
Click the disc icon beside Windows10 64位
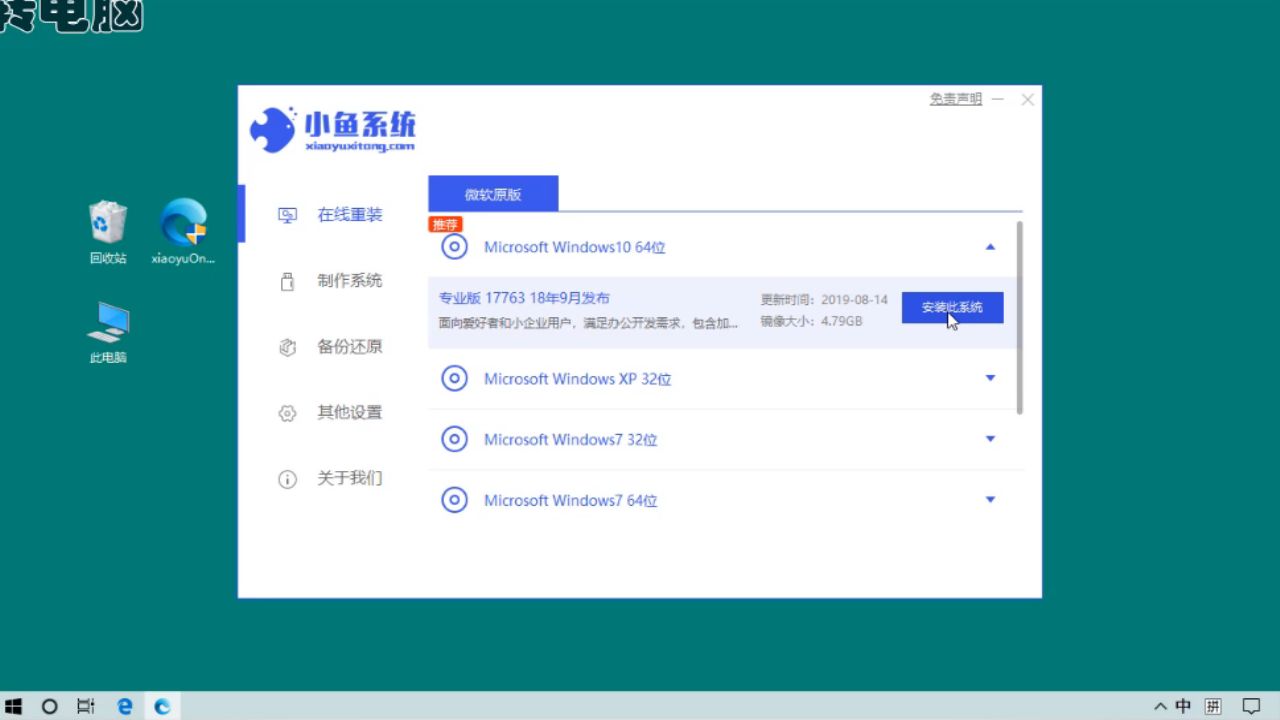tap(455, 247)
